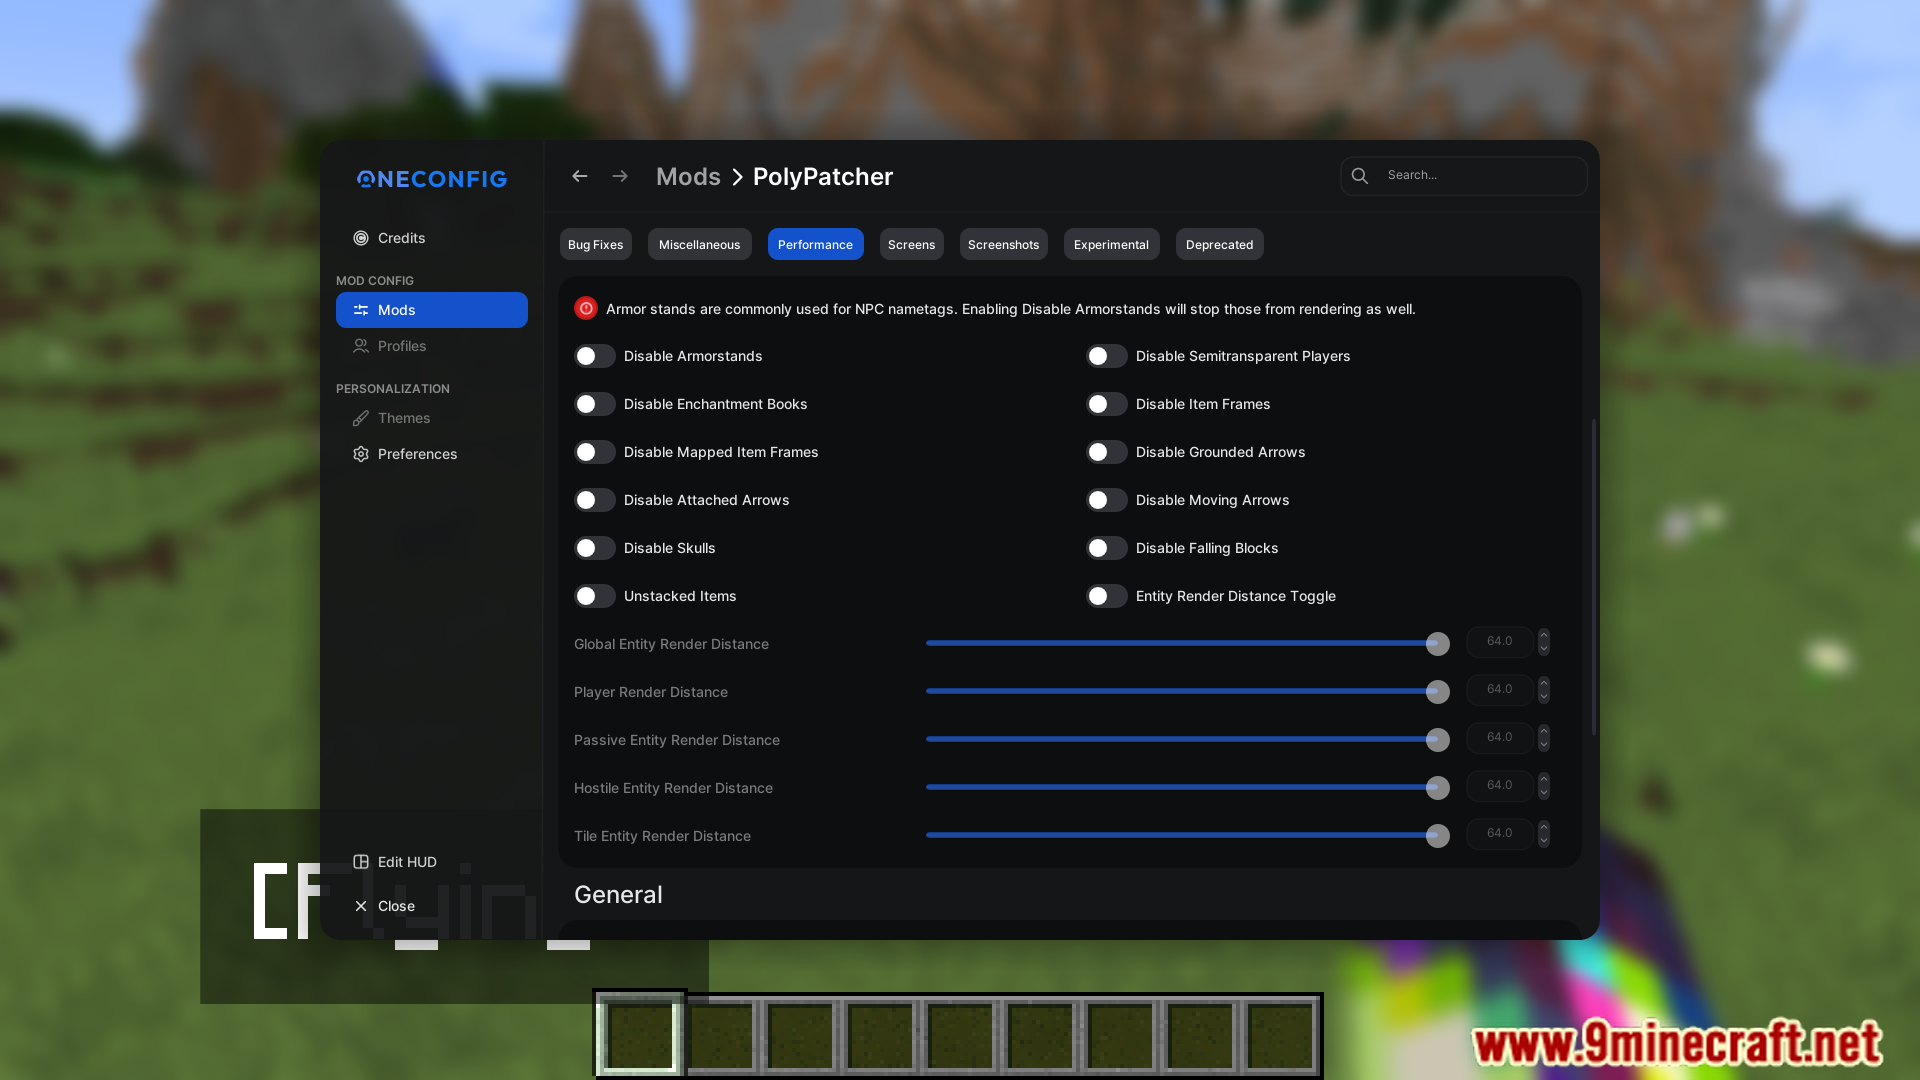1920x1080 pixels.
Task: Open the Experimental tab
Action: coord(1112,244)
